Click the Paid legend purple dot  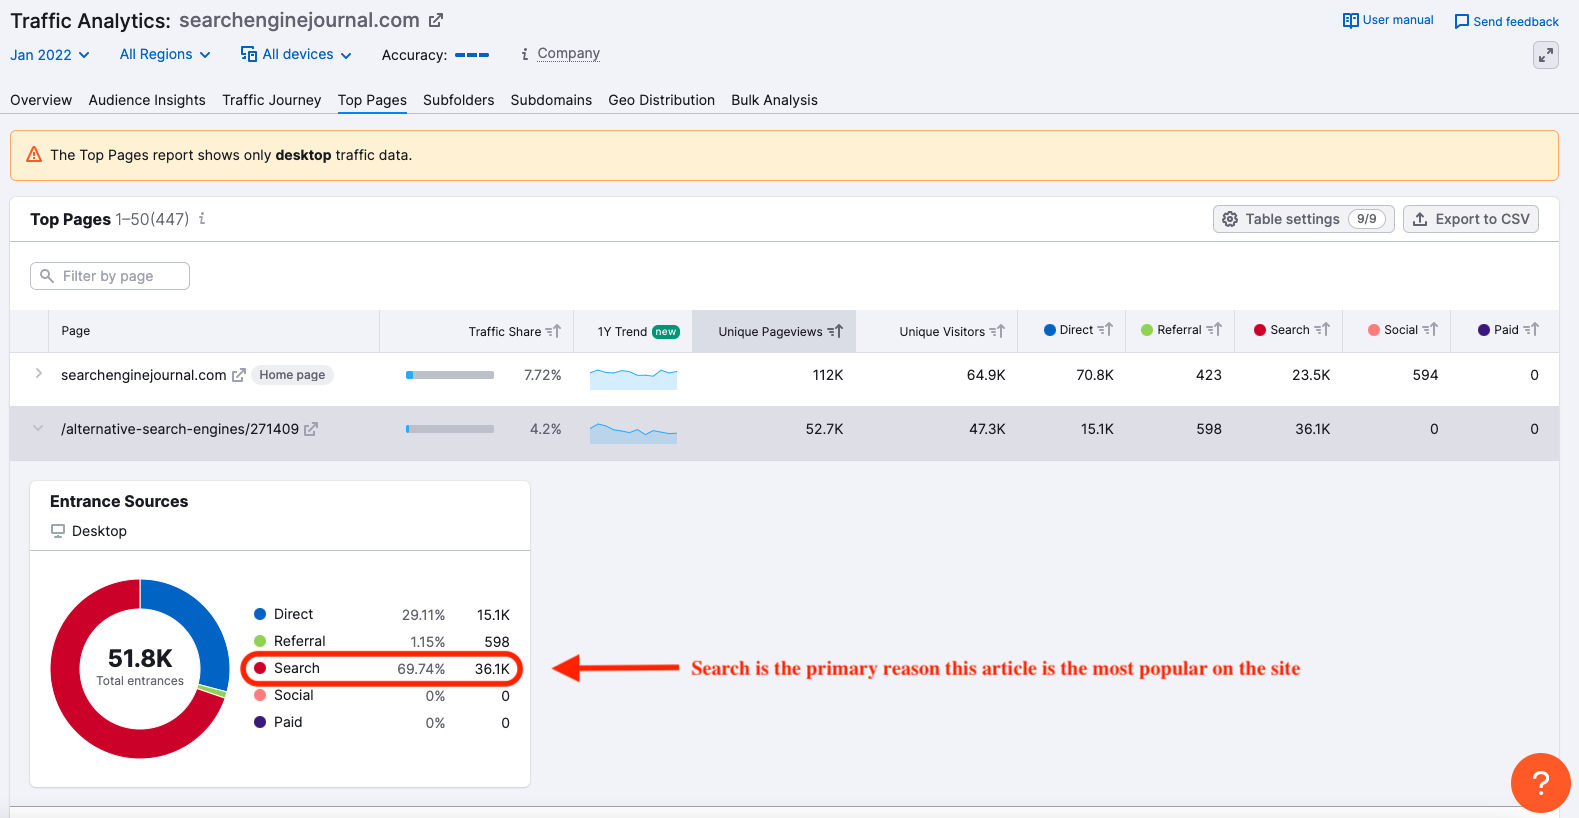[x=260, y=722]
